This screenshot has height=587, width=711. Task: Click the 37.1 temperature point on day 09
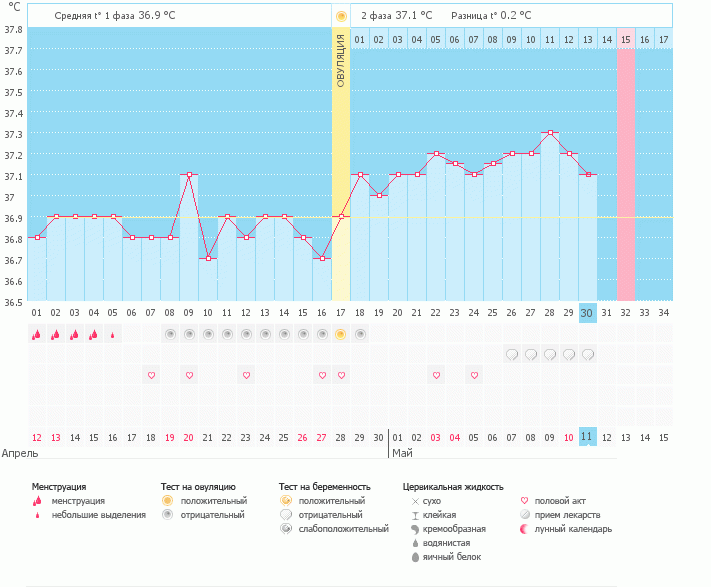(189, 174)
